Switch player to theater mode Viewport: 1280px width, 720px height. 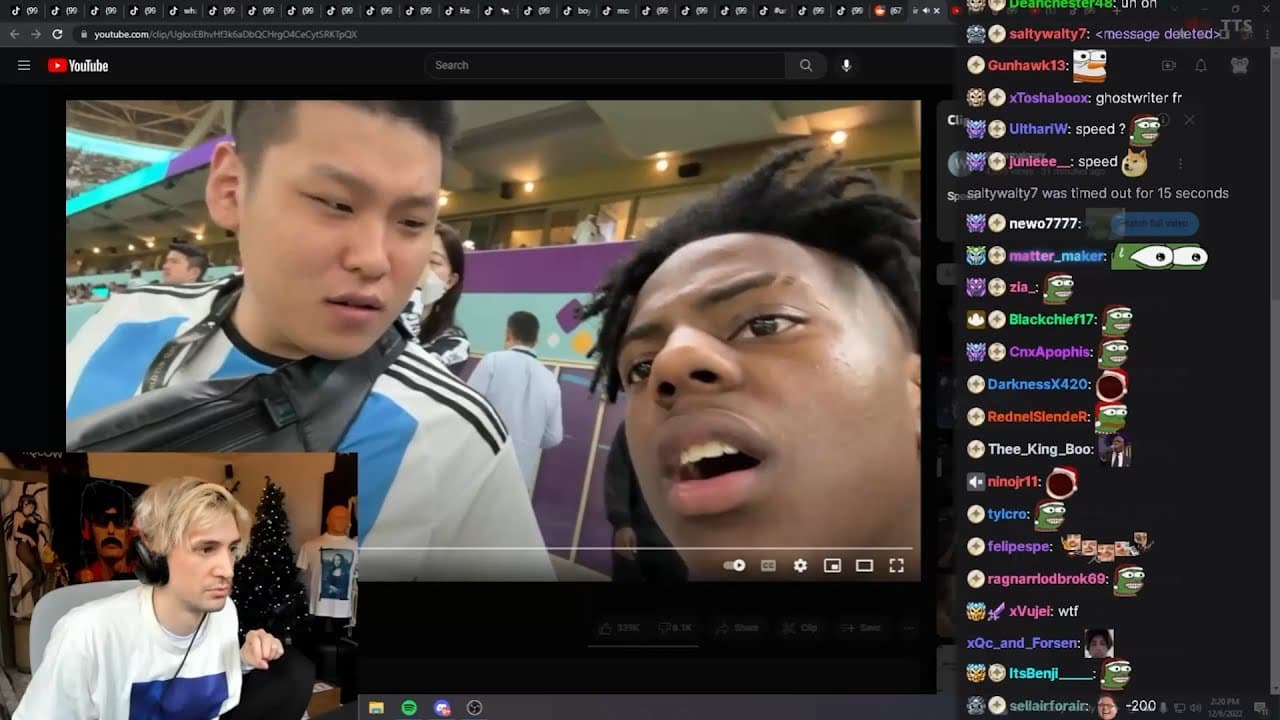tap(864, 565)
